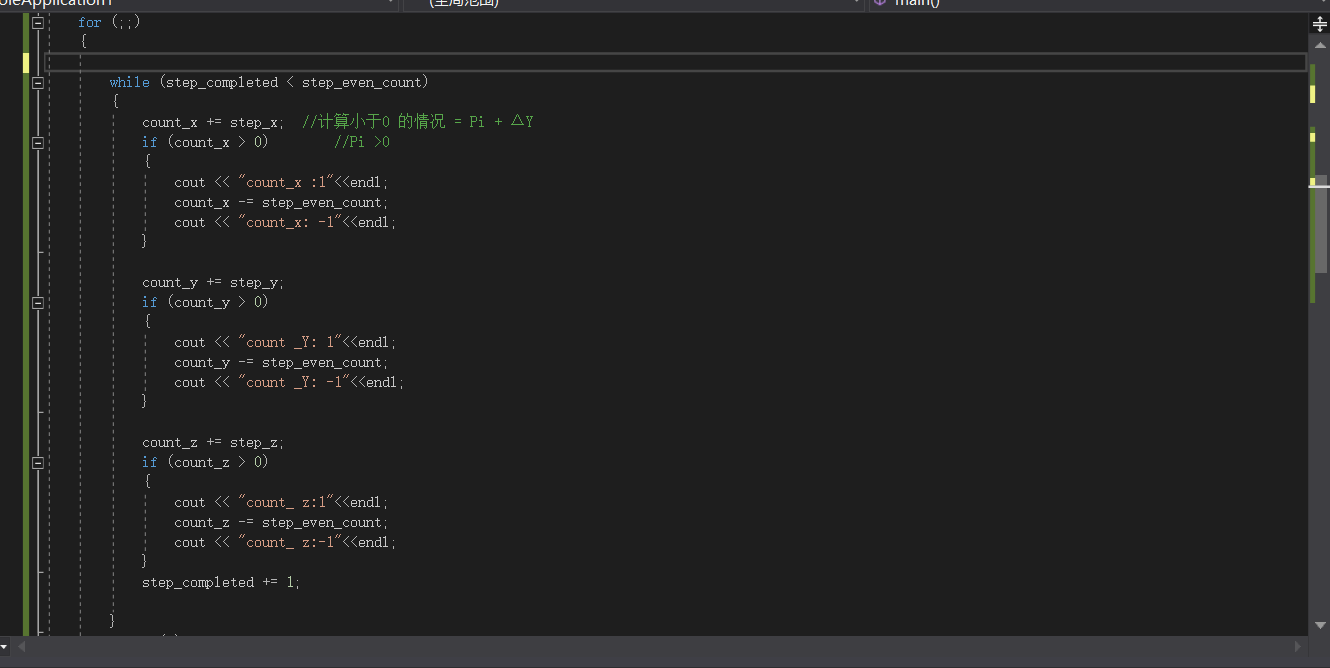Click the green comment '//Pi >0'
1330x668 pixels.
coord(362,143)
